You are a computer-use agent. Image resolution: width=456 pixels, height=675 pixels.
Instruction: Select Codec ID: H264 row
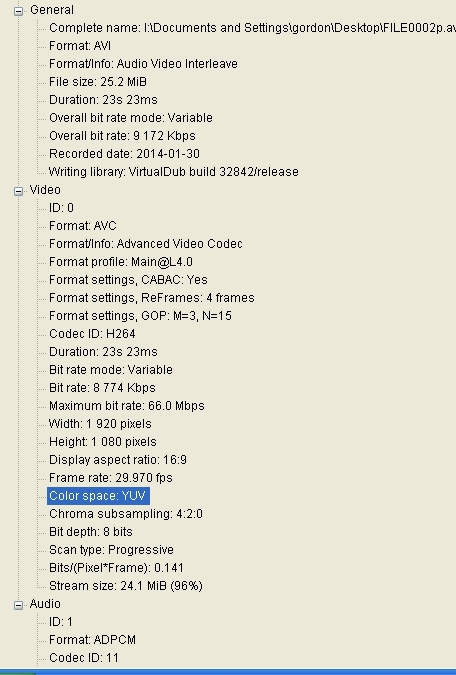point(92,334)
